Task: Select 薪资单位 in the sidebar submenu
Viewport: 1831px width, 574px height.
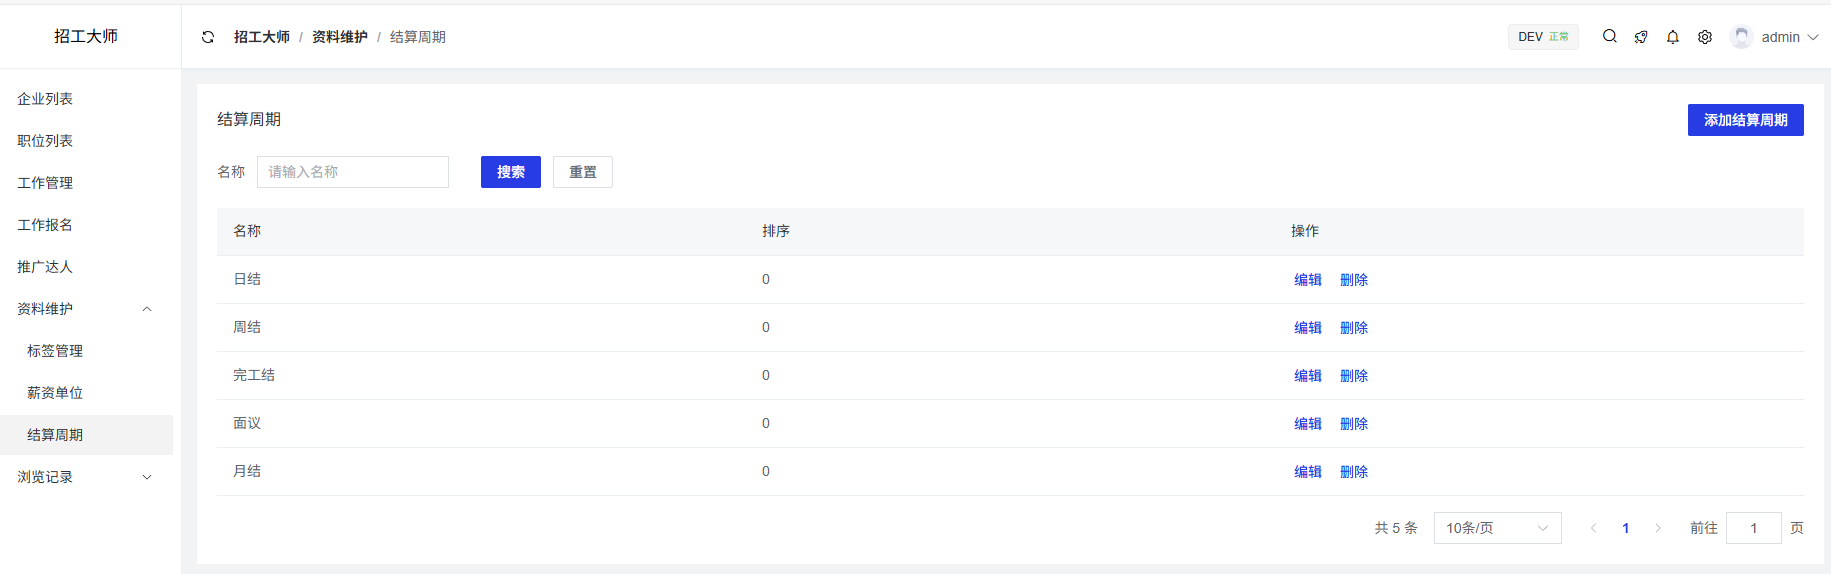Action: (x=55, y=393)
